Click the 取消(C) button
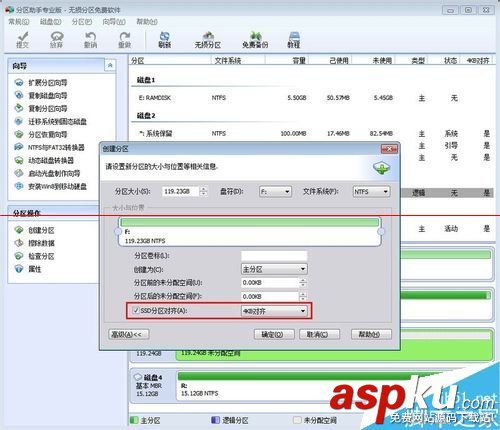Viewport: 500px width, 430px height. [319, 334]
